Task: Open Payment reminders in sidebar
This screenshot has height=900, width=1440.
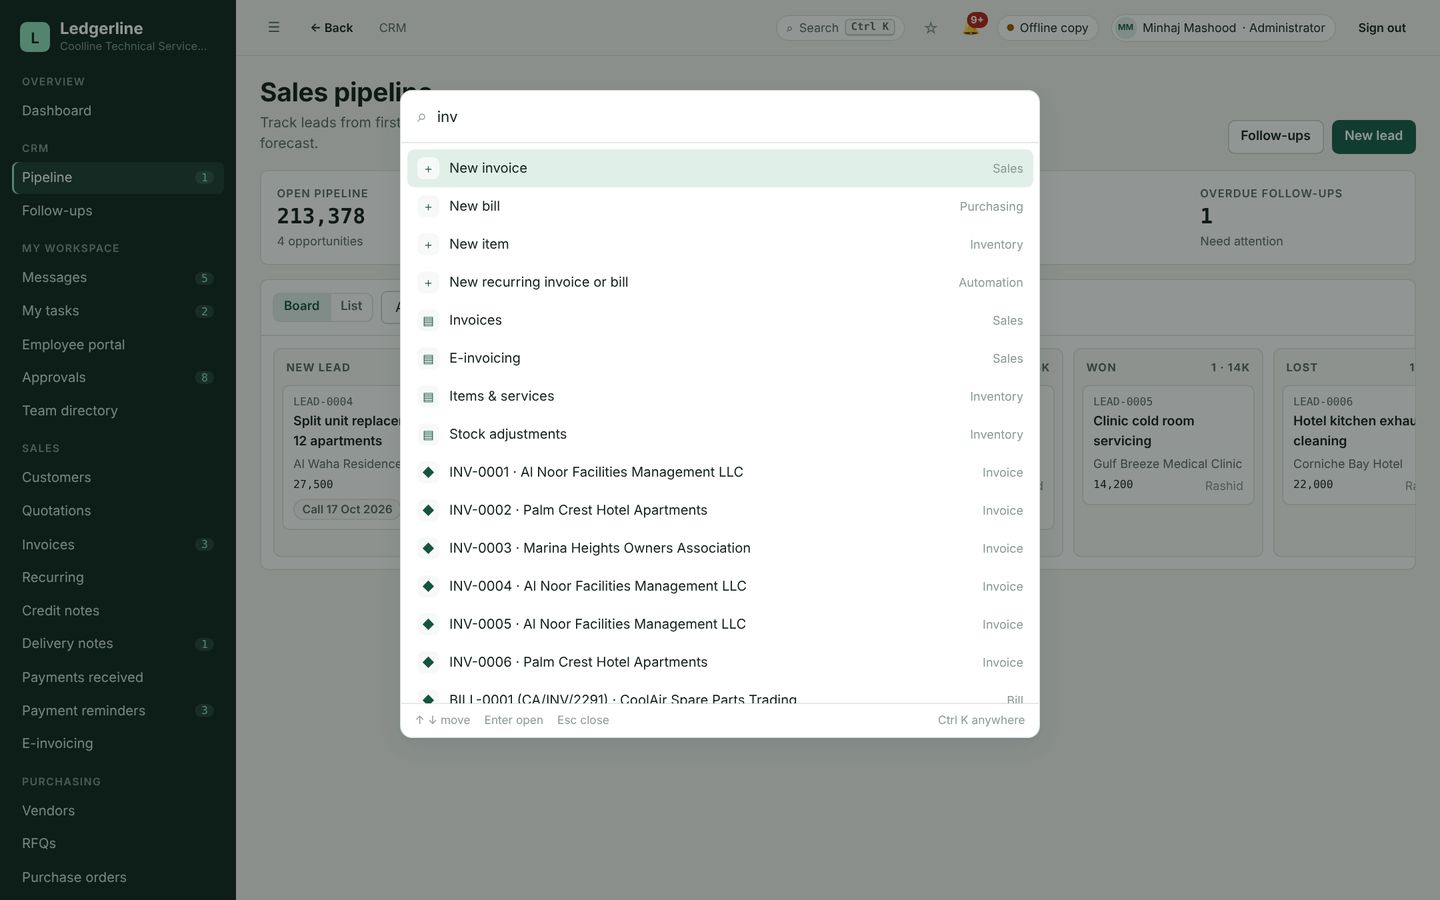Action: pyautogui.click(x=118, y=711)
